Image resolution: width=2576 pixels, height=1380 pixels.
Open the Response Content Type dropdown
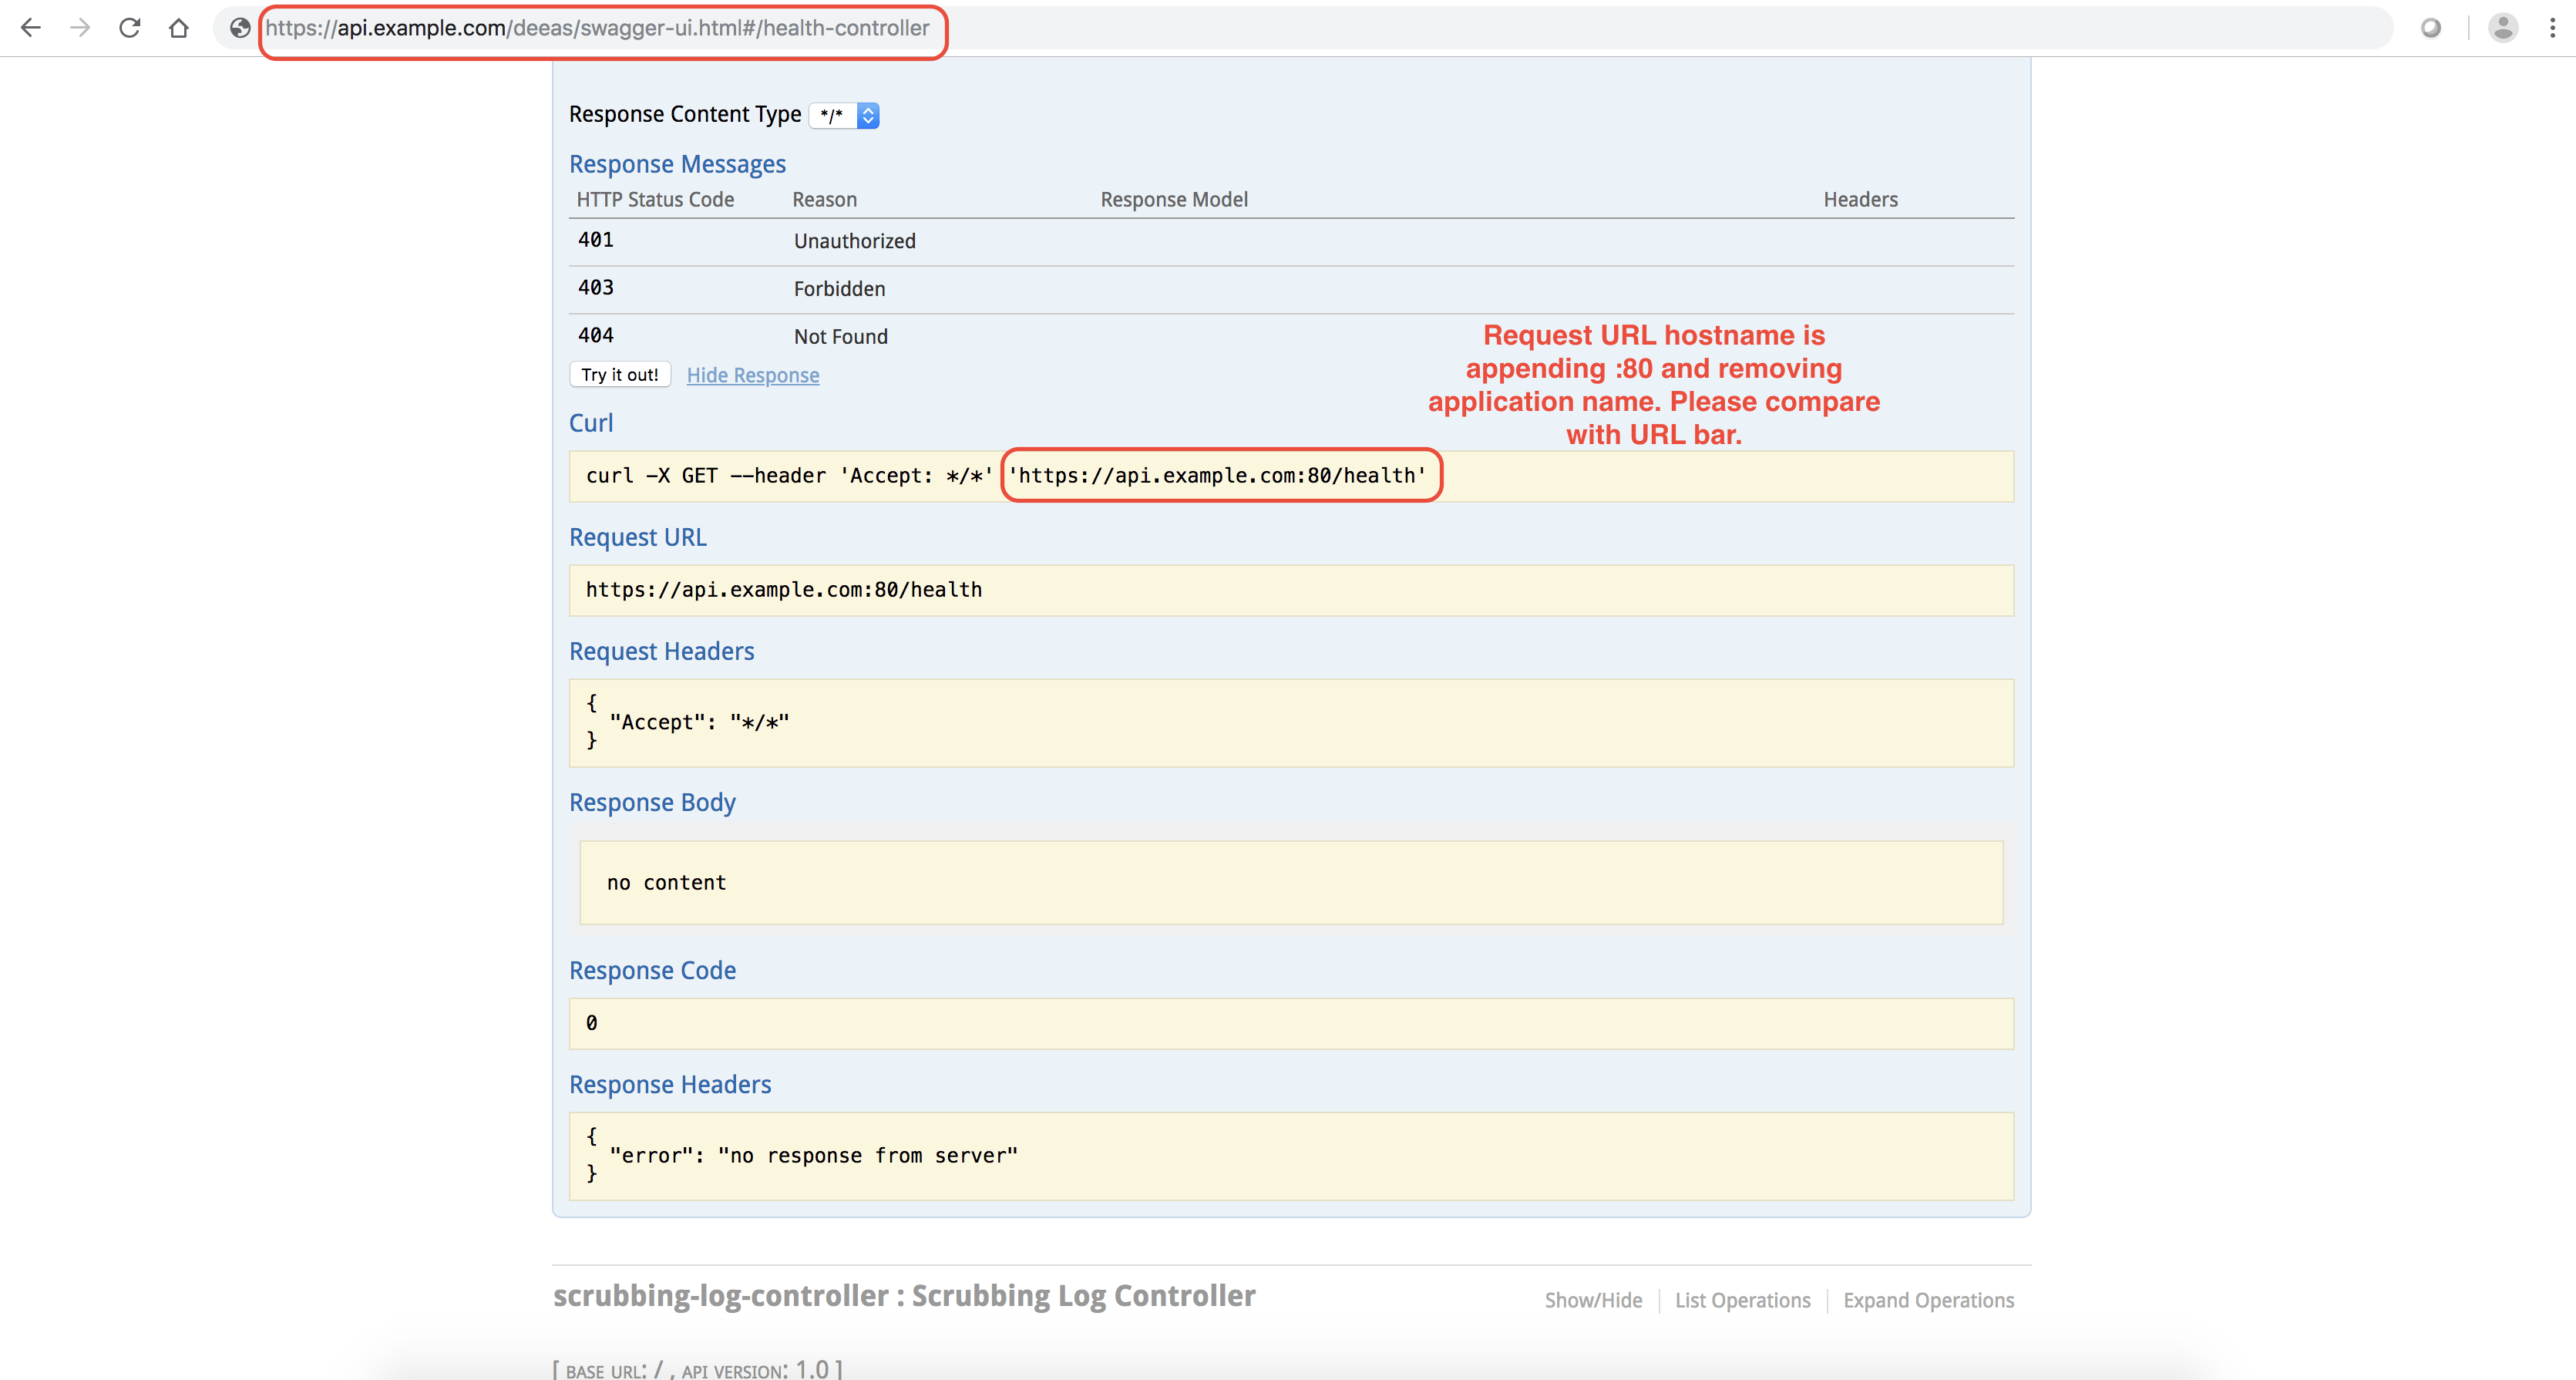tap(844, 116)
